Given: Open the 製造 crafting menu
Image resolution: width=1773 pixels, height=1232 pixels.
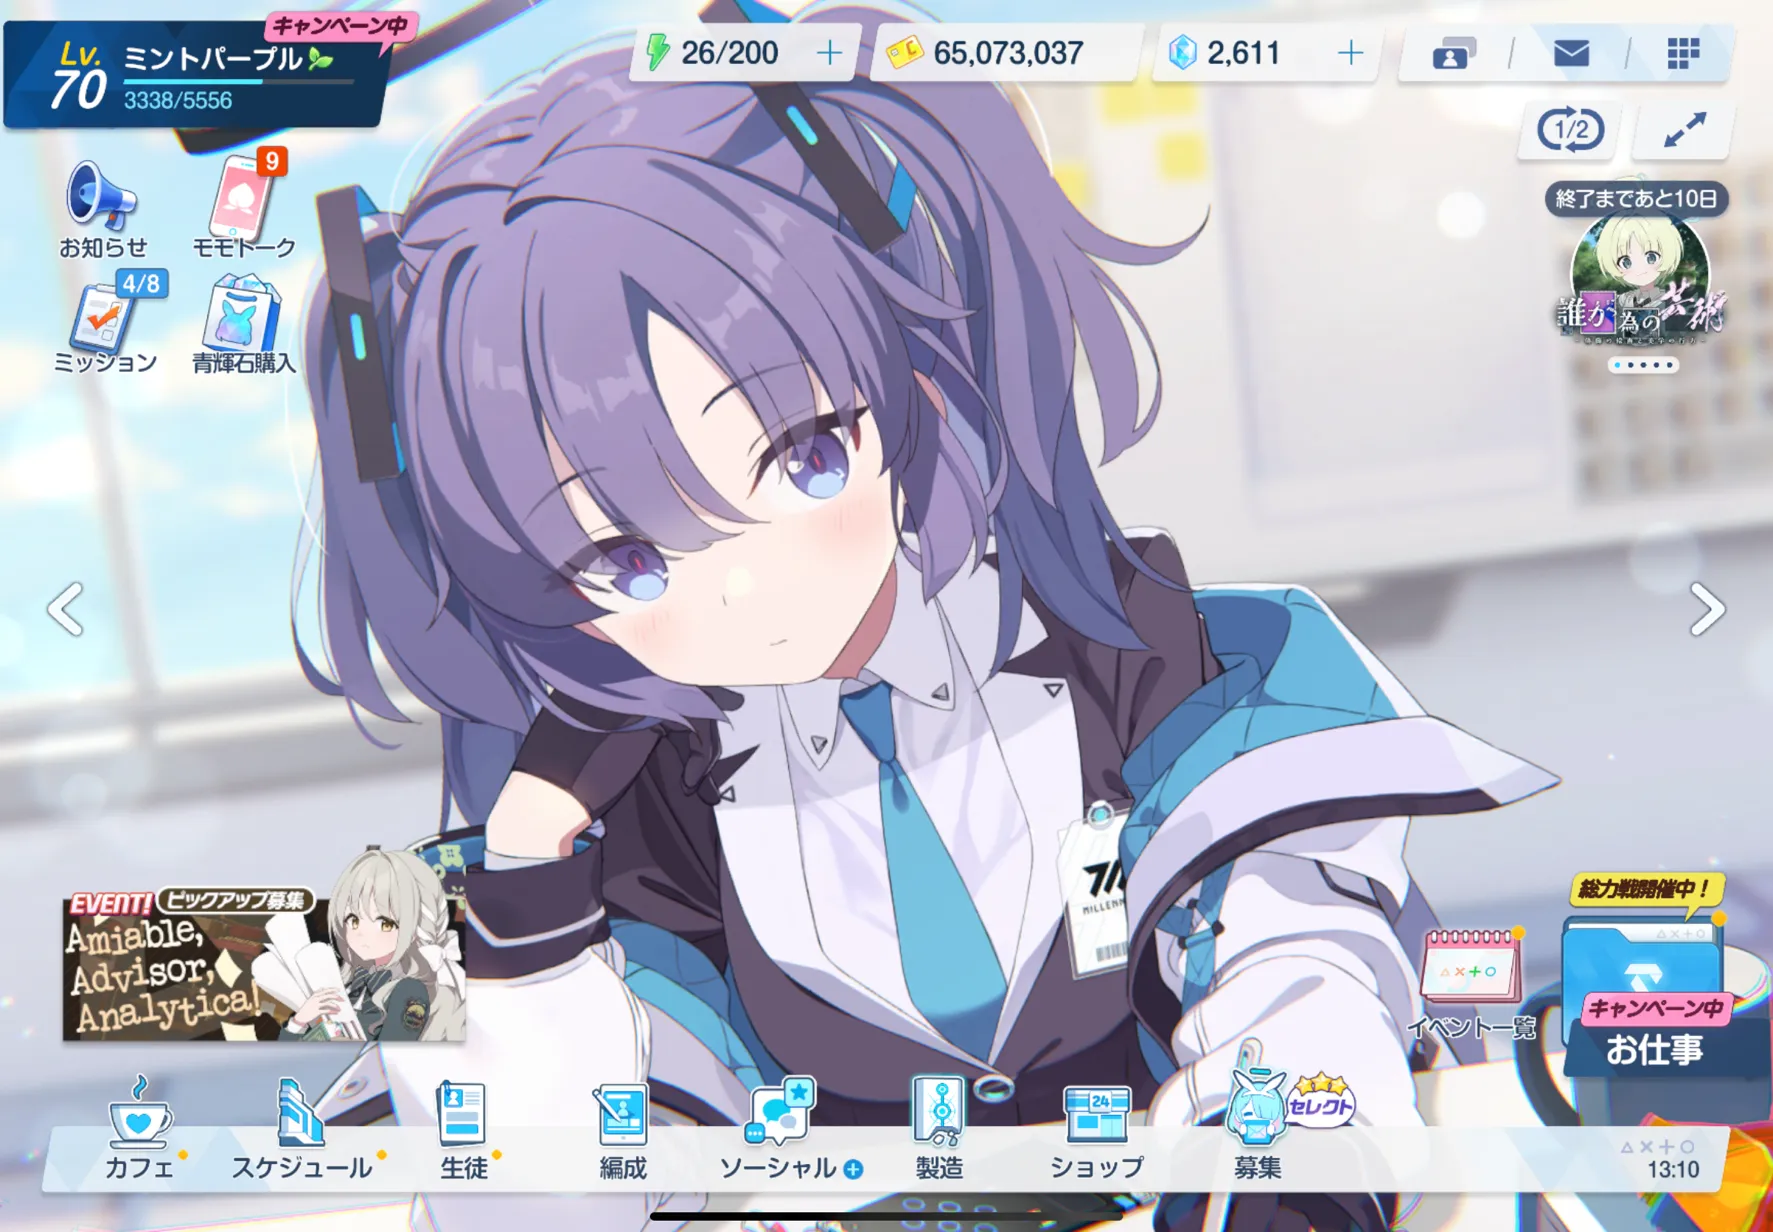Looking at the screenshot, I should [x=939, y=1130].
